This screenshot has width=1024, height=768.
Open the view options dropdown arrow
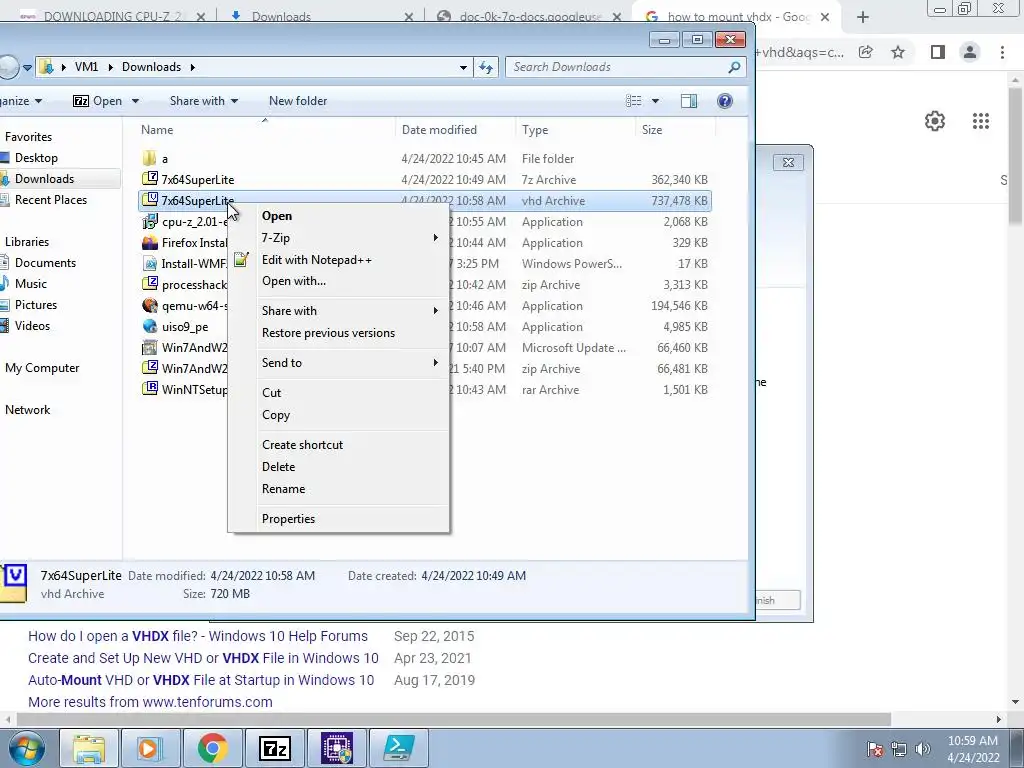655,101
